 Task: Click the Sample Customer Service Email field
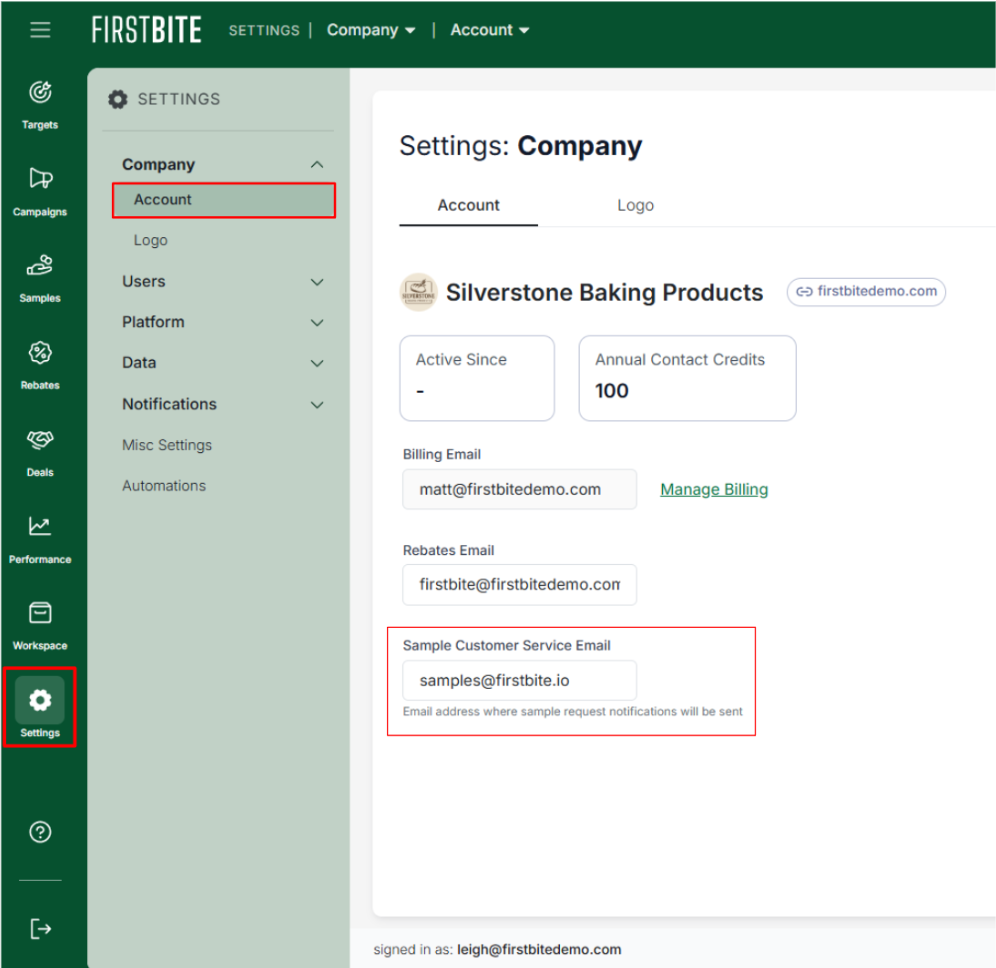point(520,680)
